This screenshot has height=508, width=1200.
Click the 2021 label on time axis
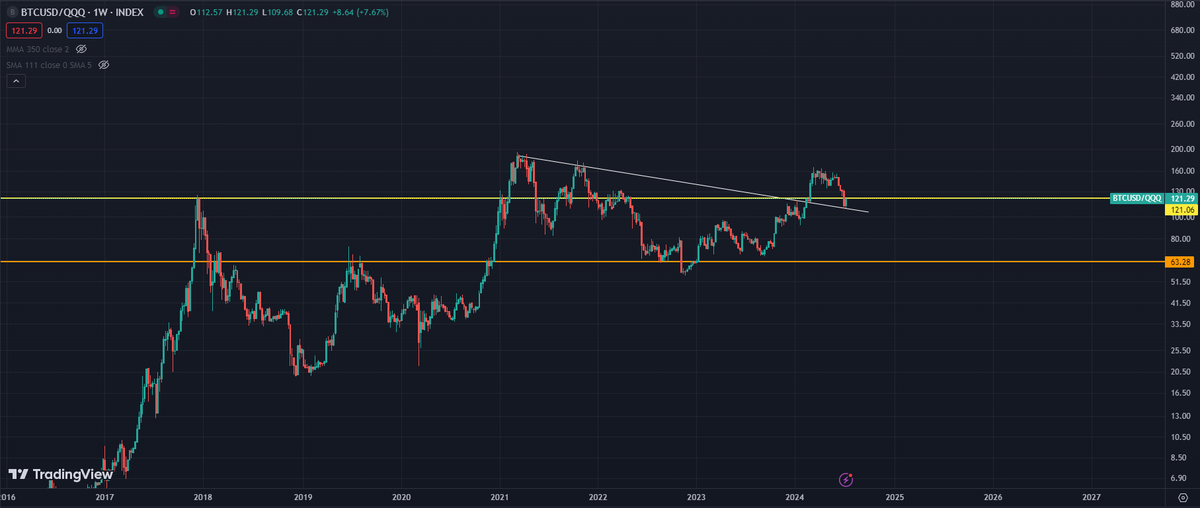pos(500,496)
